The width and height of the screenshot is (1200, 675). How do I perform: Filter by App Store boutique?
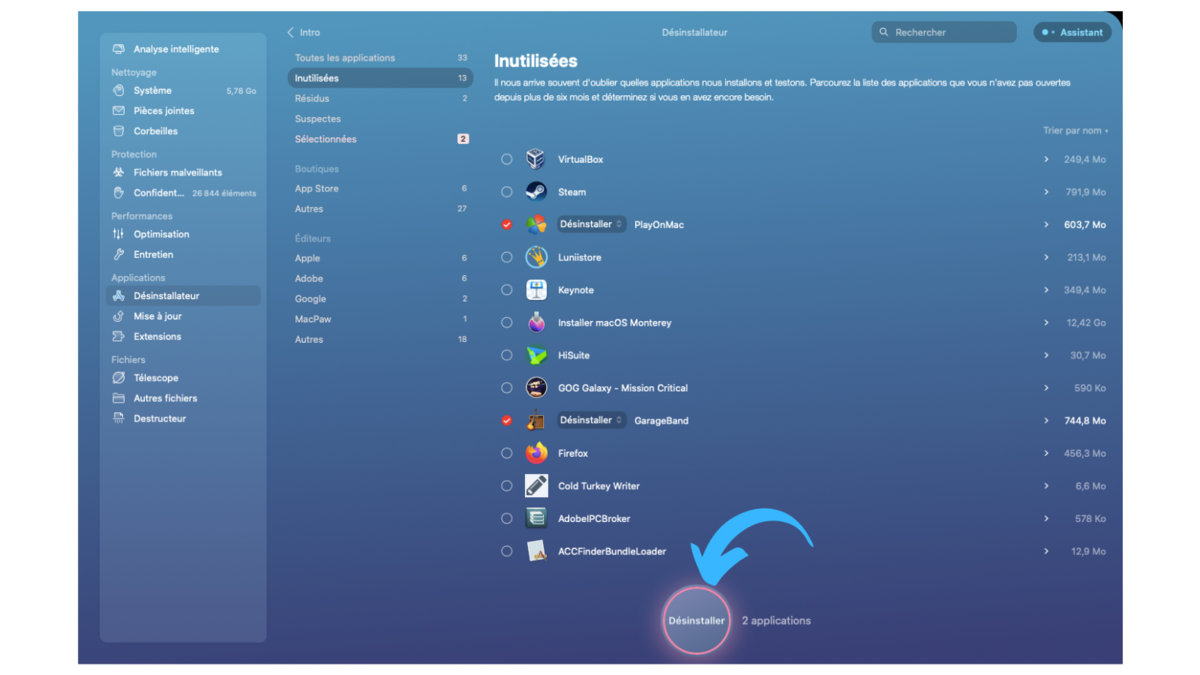click(x=380, y=188)
